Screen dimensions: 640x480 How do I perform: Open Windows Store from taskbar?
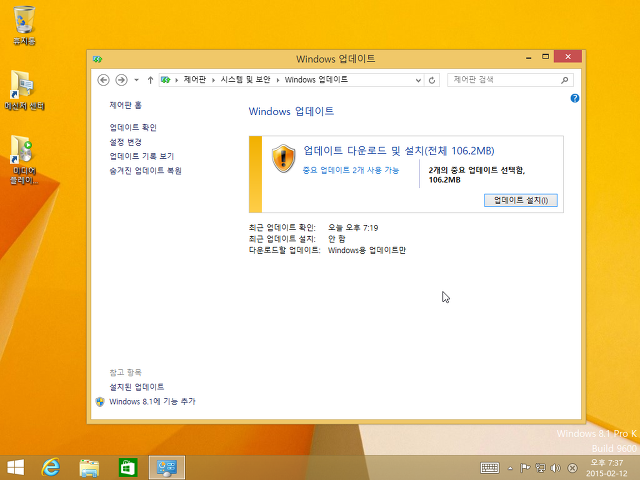pyautogui.click(x=128, y=467)
